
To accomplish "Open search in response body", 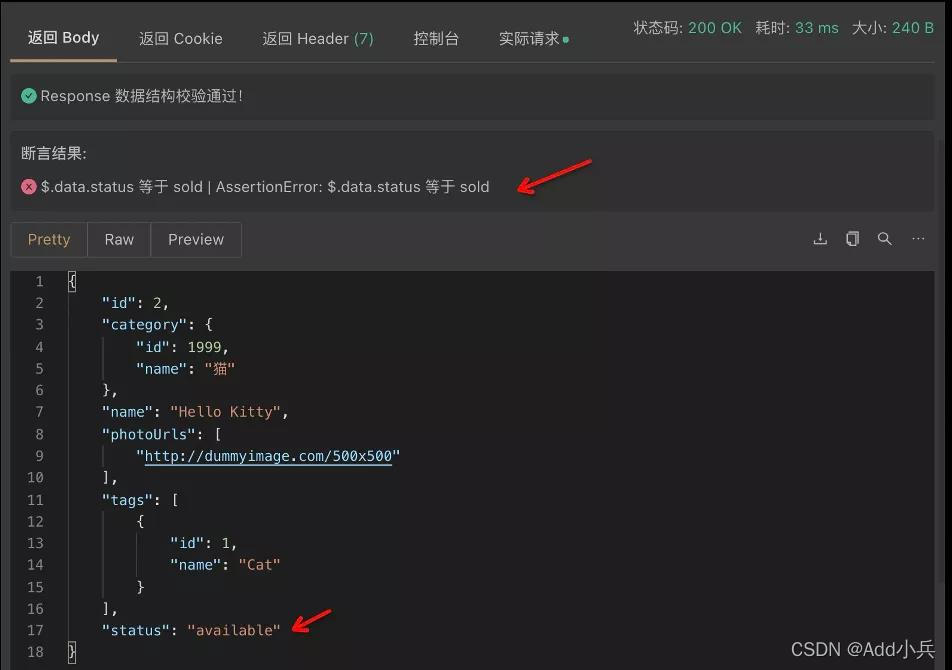I will click(885, 239).
